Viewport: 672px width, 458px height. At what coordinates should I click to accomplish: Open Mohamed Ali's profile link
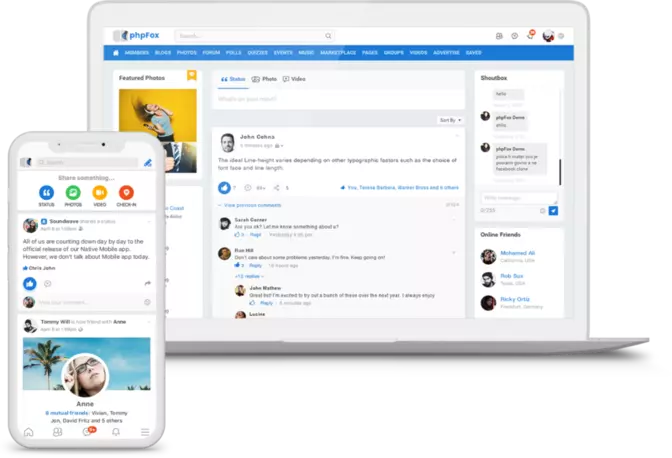(518, 253)
